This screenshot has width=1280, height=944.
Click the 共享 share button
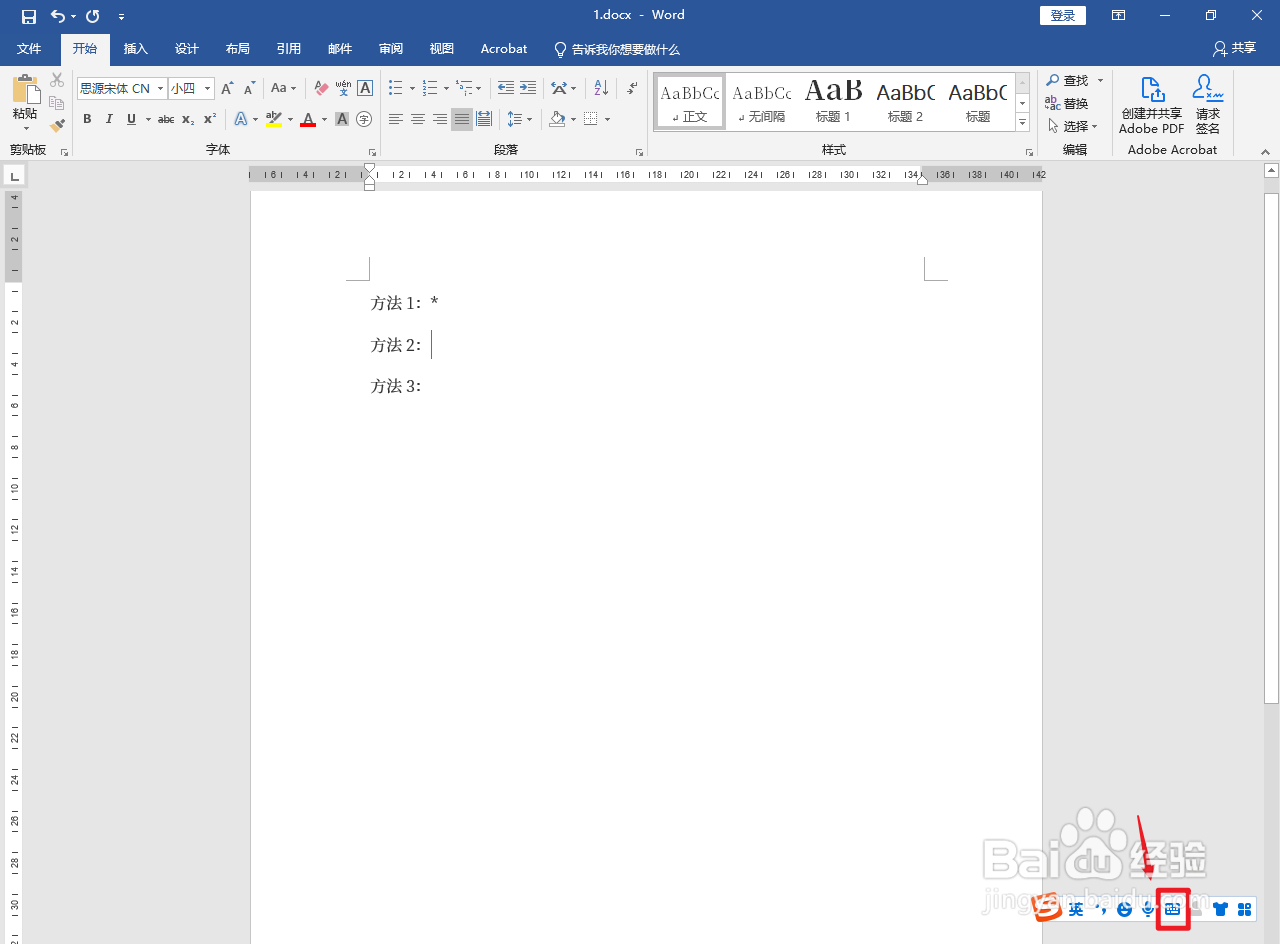pyautogui.click(x=1235, y=48)
